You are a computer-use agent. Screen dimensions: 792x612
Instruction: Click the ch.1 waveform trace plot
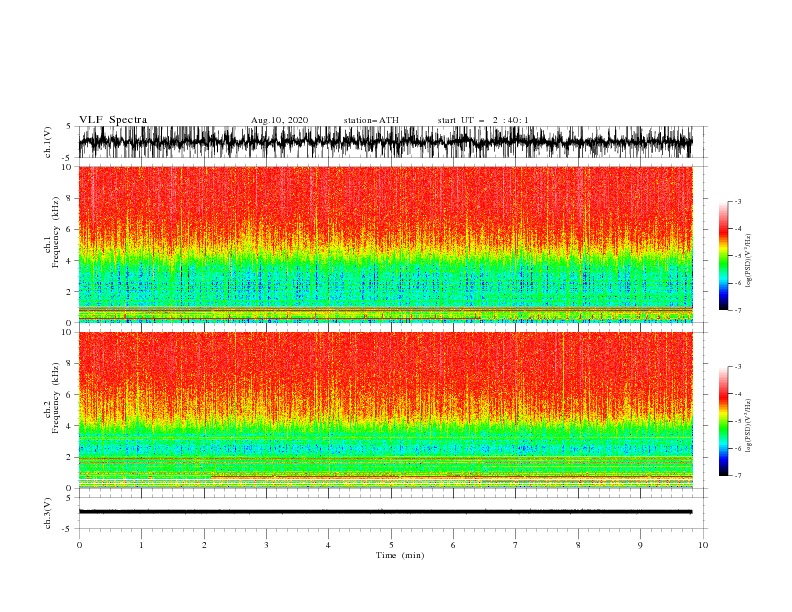[385, 142]
